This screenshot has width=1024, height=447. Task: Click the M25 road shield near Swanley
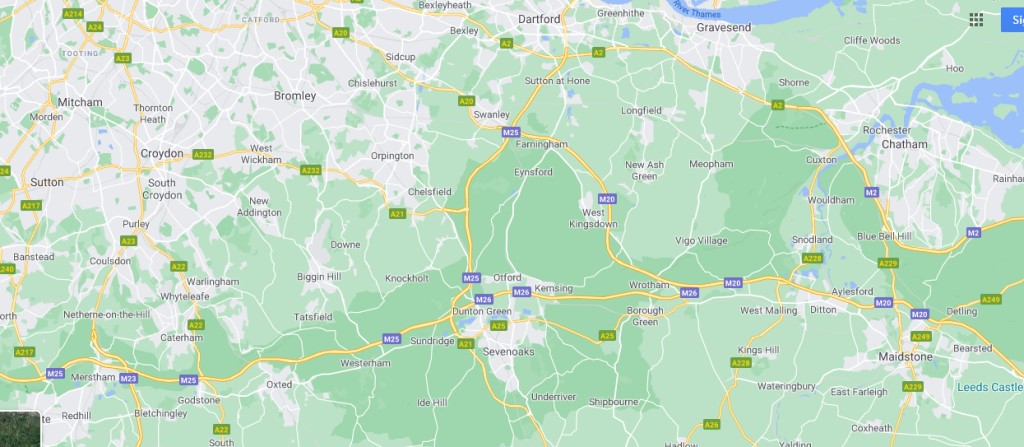511,132
